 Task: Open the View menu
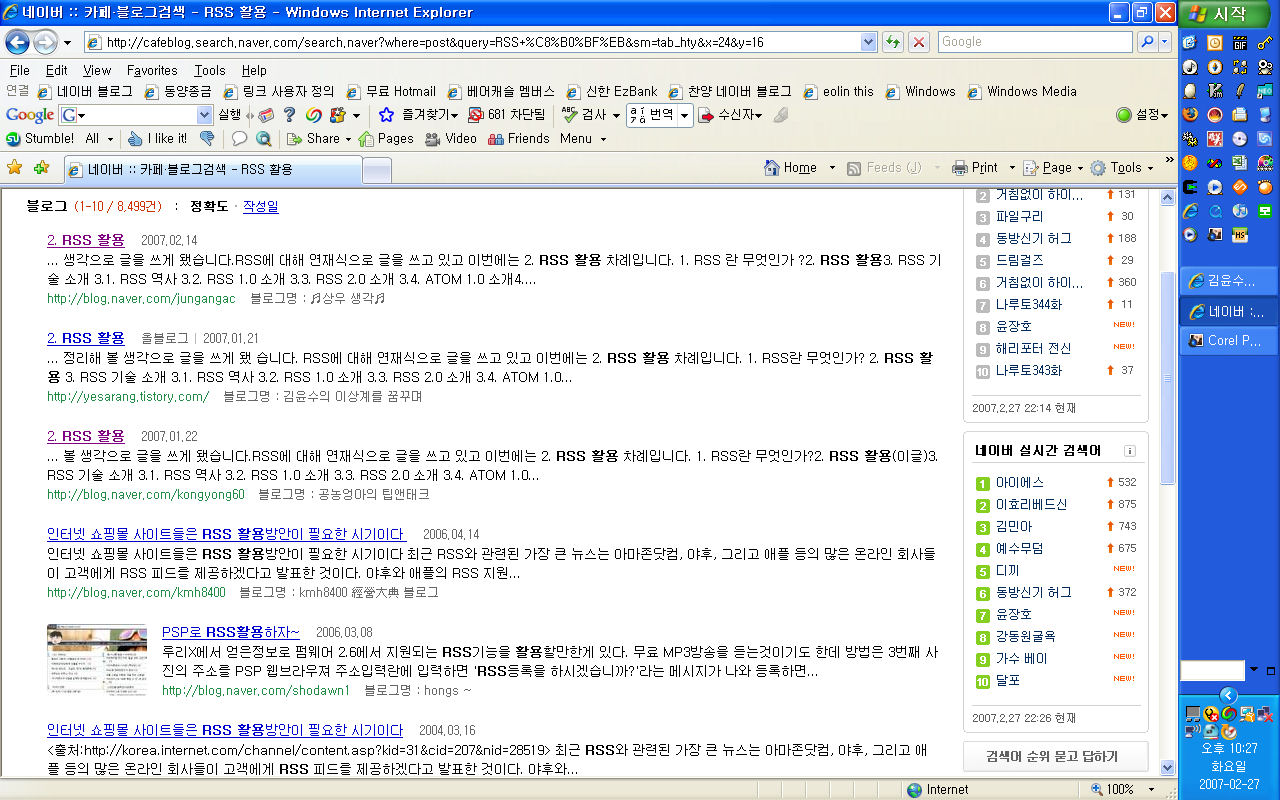pyautogui.click(x=97, y=70)
